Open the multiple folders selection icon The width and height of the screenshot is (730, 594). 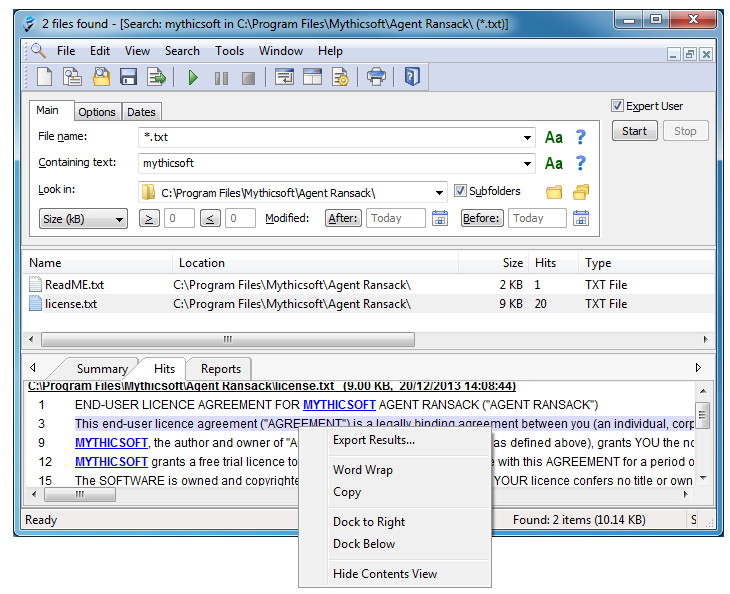tap(581, 192)
